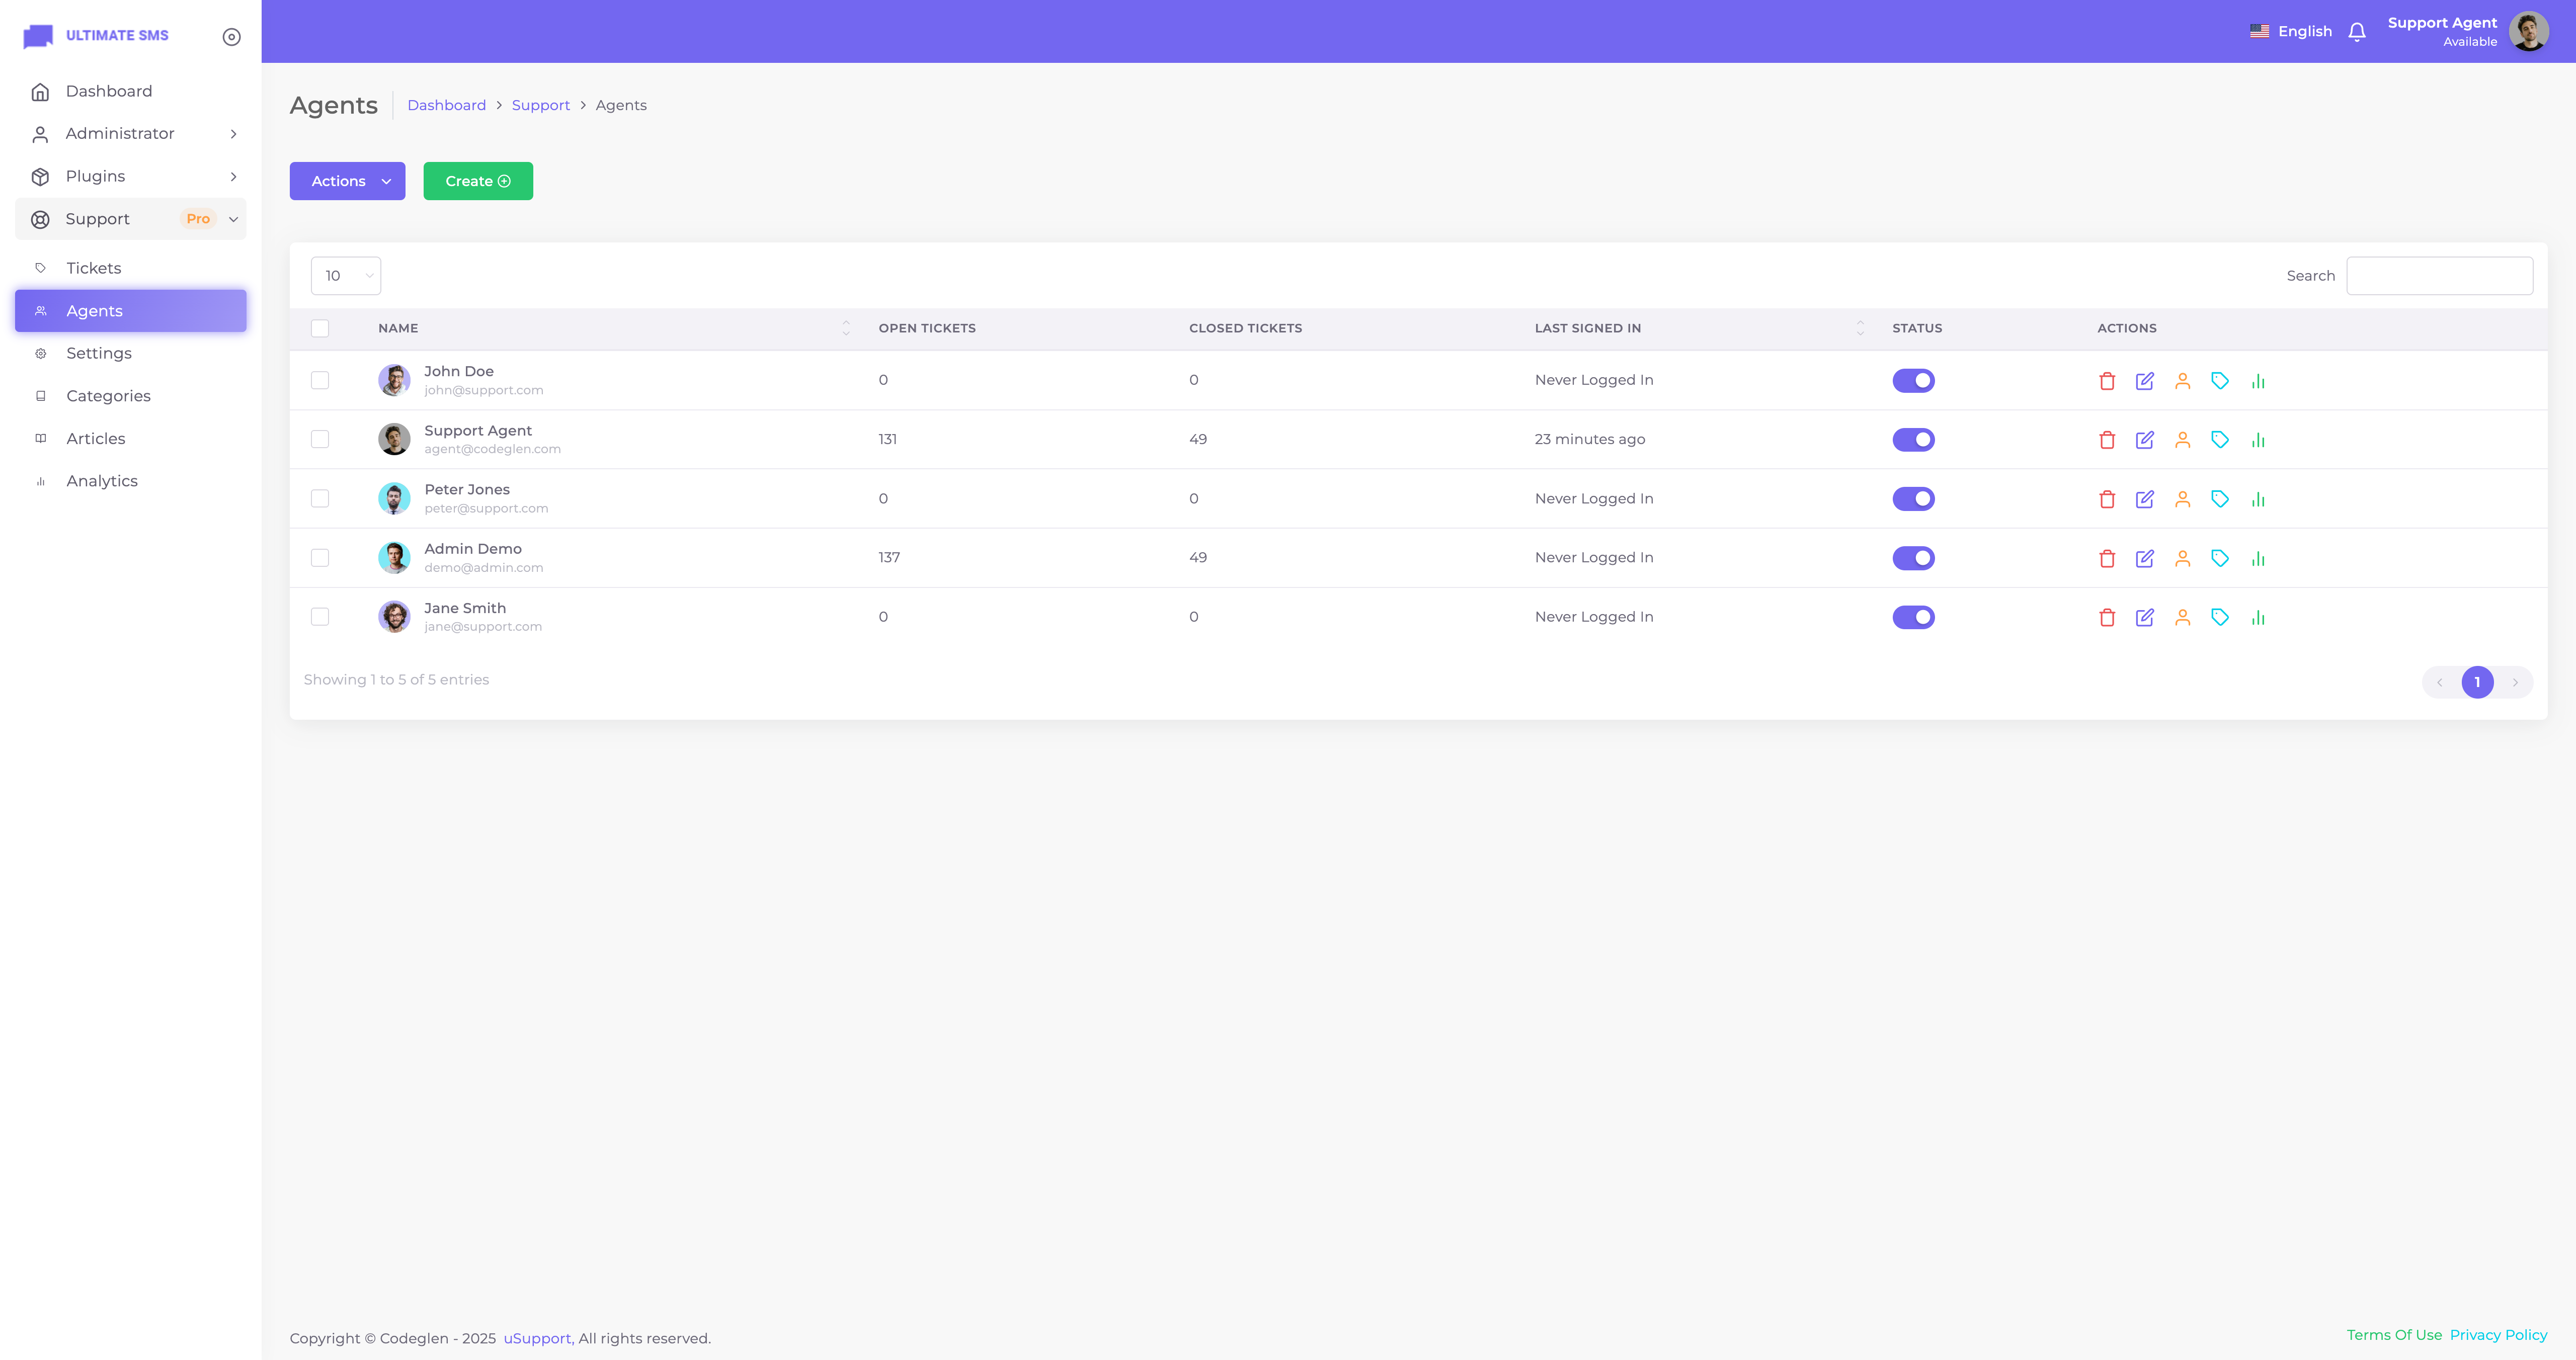Open the Actions dropdown
The width and height of the screenshot is (2576, 1360).
[347, 181]
